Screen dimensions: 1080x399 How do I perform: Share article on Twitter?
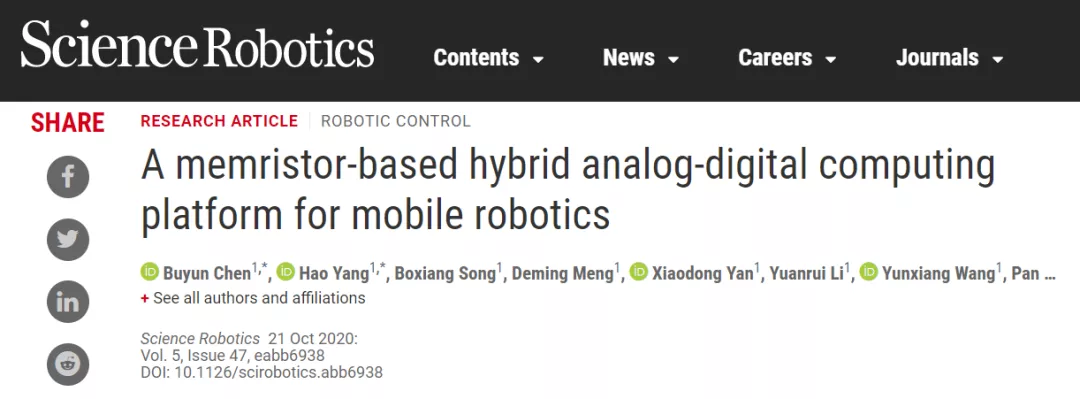(68, 239)
